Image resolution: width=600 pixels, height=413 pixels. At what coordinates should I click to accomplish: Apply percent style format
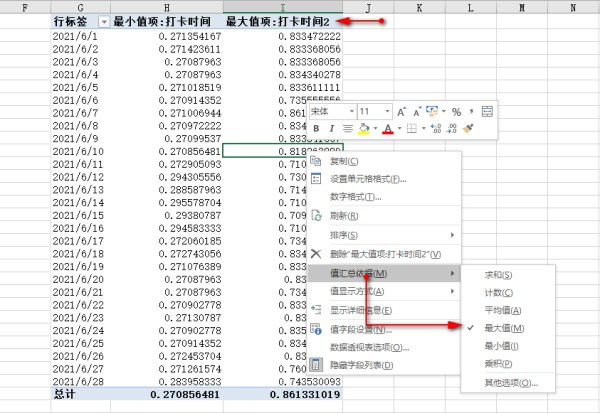point(456,112)
